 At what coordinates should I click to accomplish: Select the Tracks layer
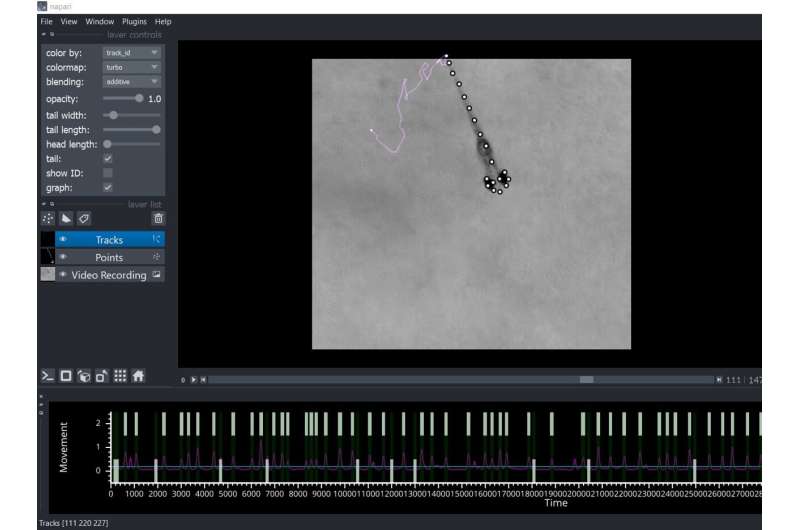(x=109, y=239)
